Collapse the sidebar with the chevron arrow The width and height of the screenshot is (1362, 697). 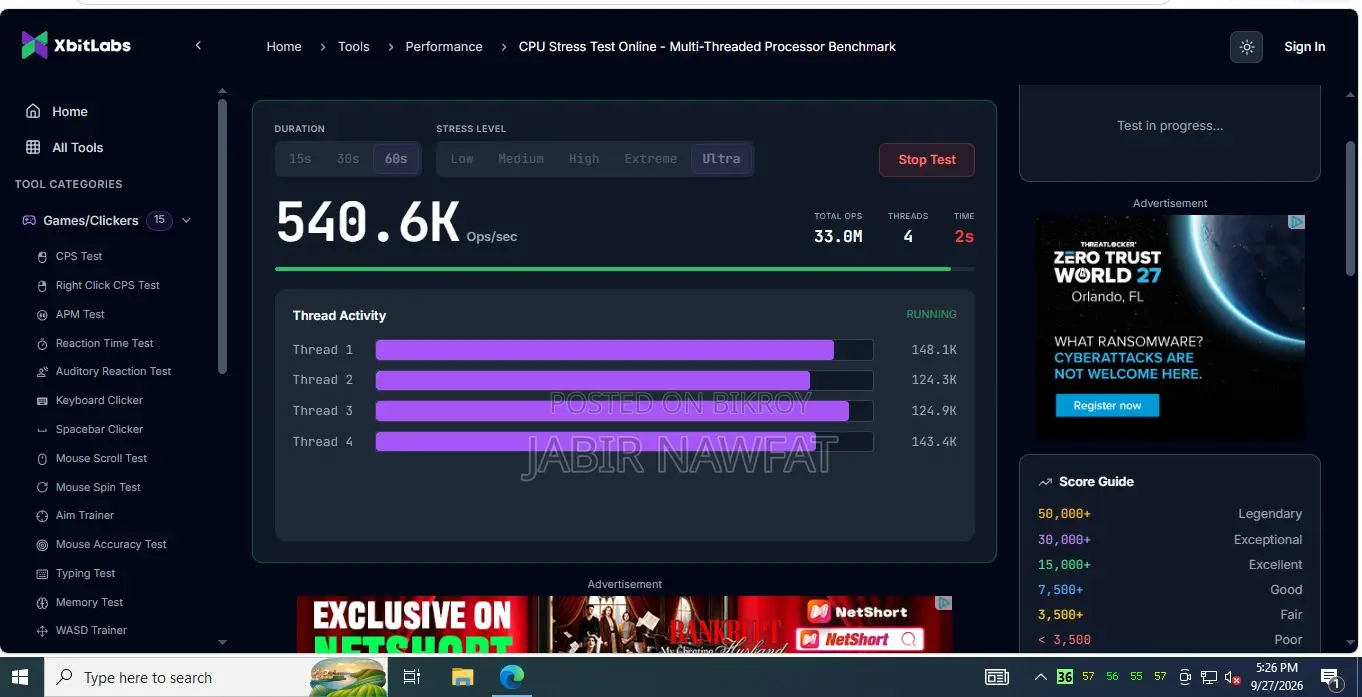point(198,45)
